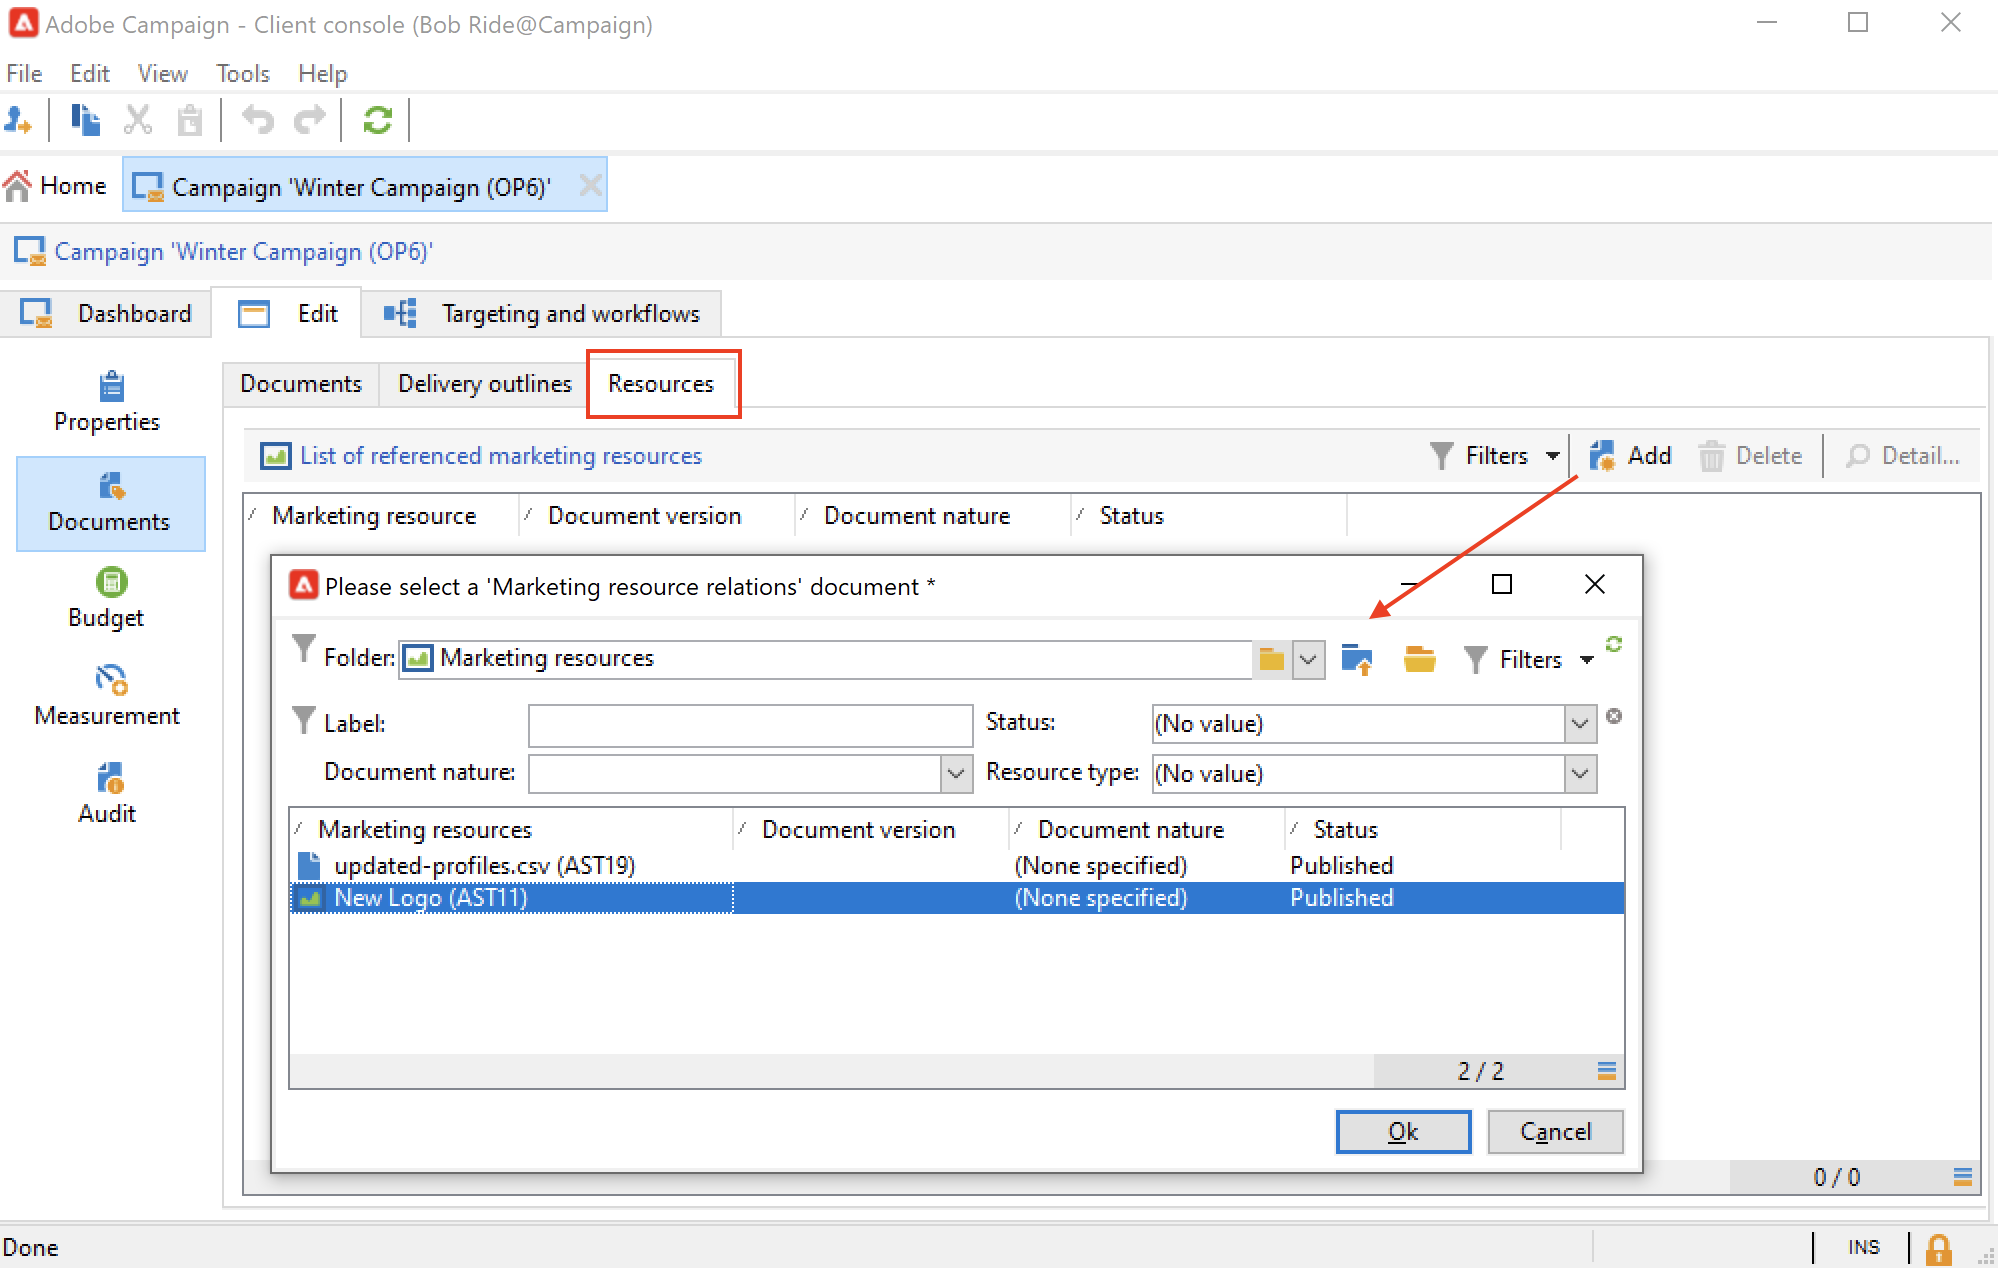Open Measurement section in sidebar
Screen dimensions: 1998x1268
107,696
